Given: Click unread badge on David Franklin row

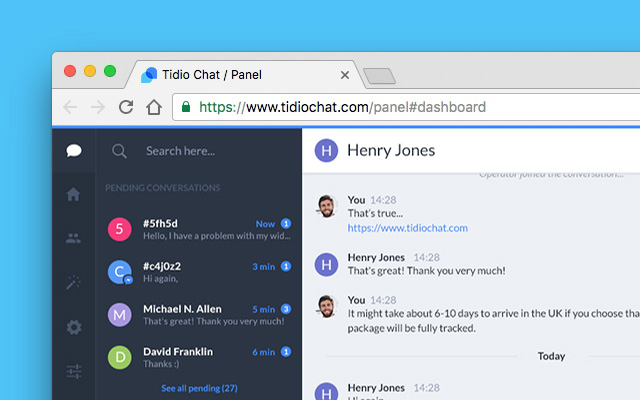Looking at the screenshot, I should [286, 352].
